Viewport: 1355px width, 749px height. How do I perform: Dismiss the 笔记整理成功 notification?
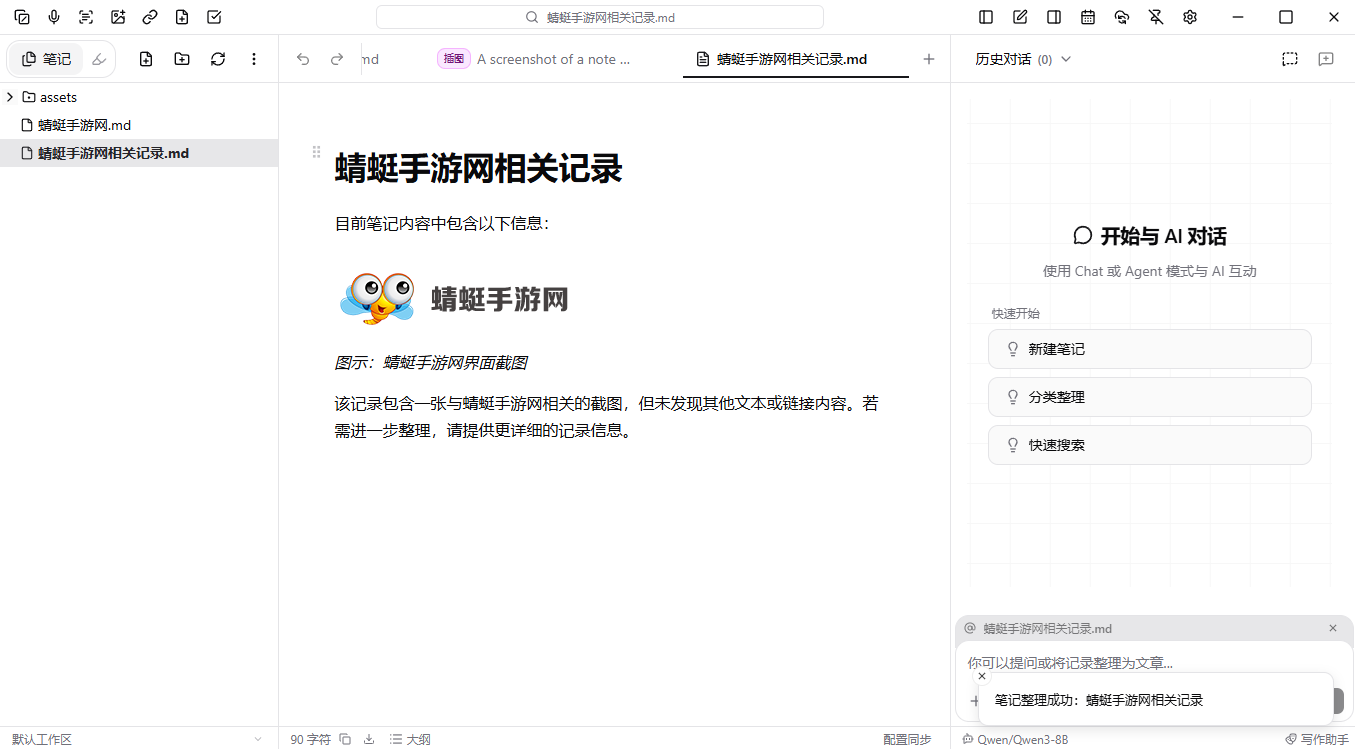coord(982,676)
